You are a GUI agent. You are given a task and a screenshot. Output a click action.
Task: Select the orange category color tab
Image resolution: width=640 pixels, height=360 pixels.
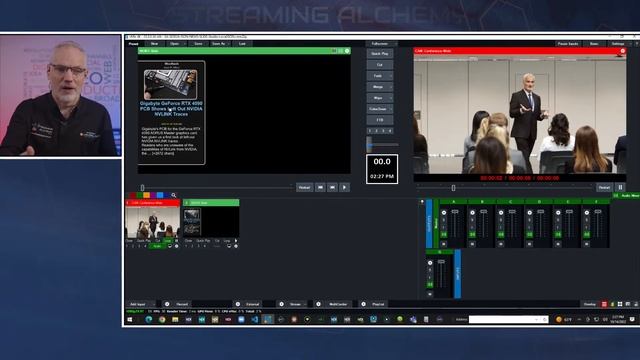147,195
